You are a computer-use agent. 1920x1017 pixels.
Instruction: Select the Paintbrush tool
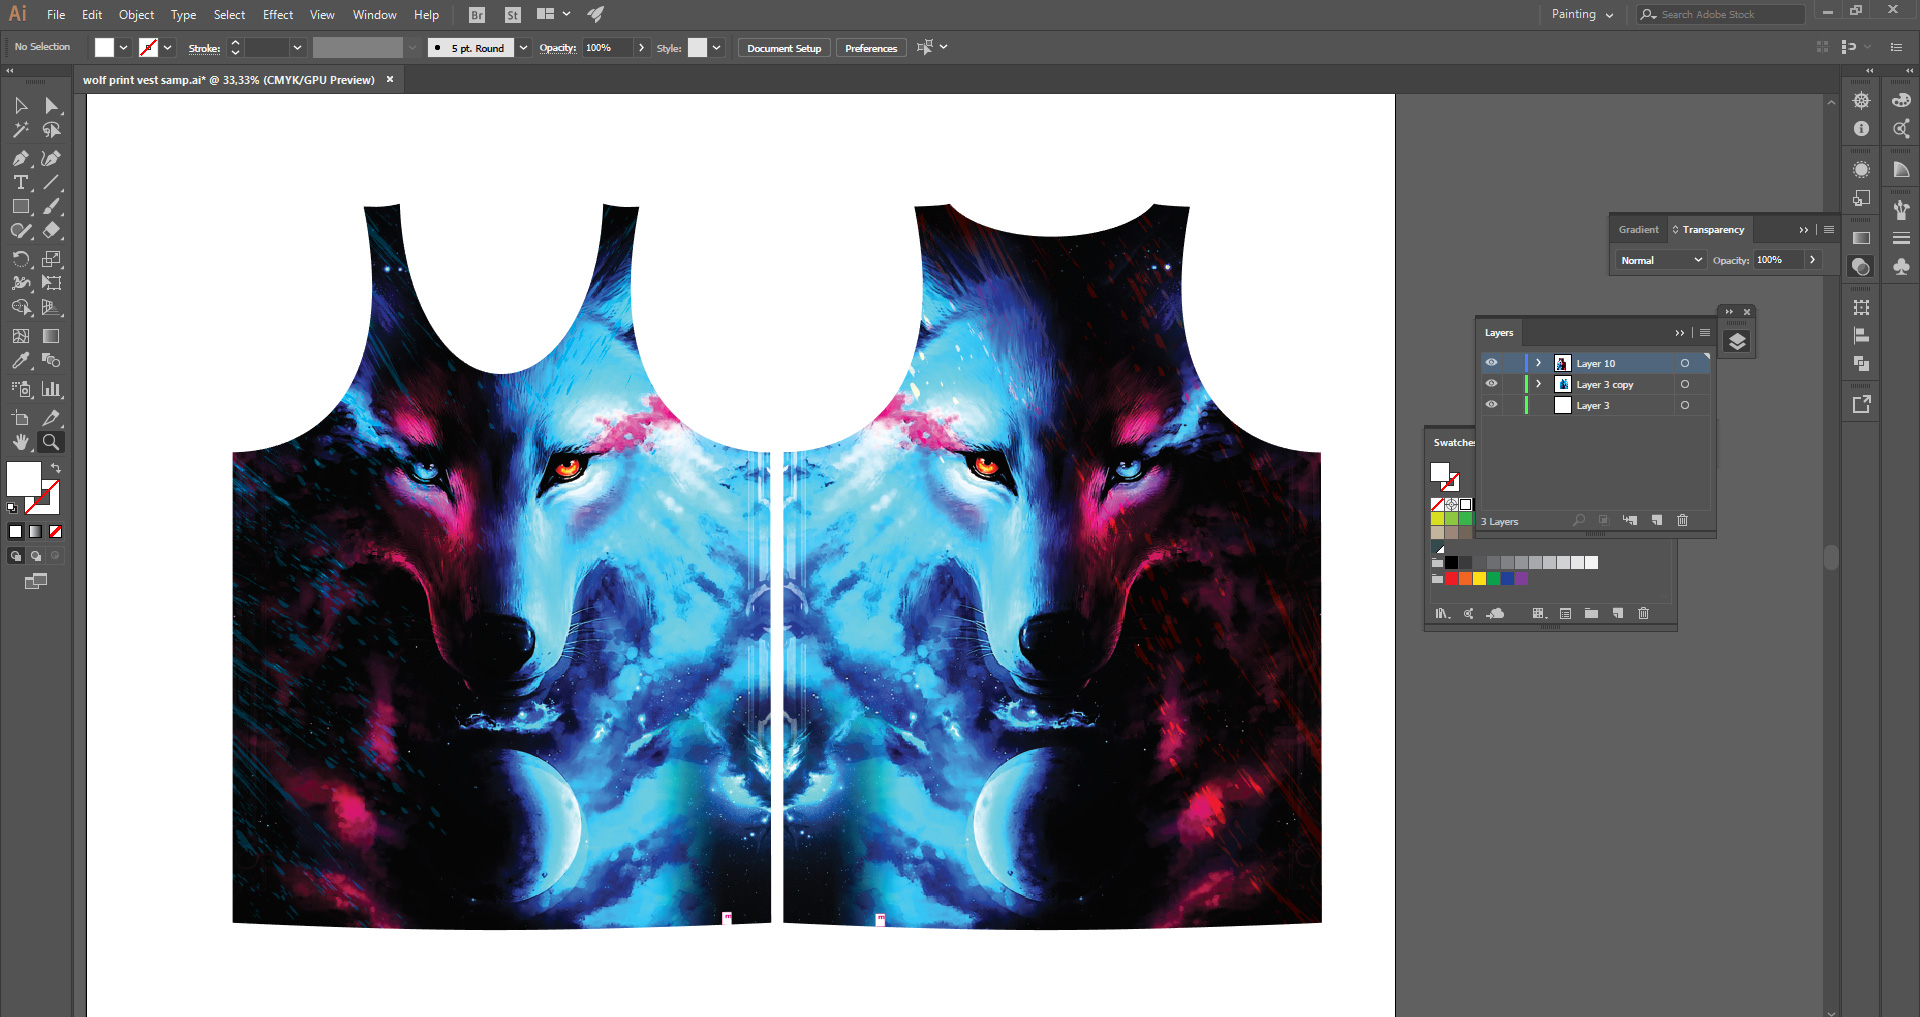click(x=51, y=206)
